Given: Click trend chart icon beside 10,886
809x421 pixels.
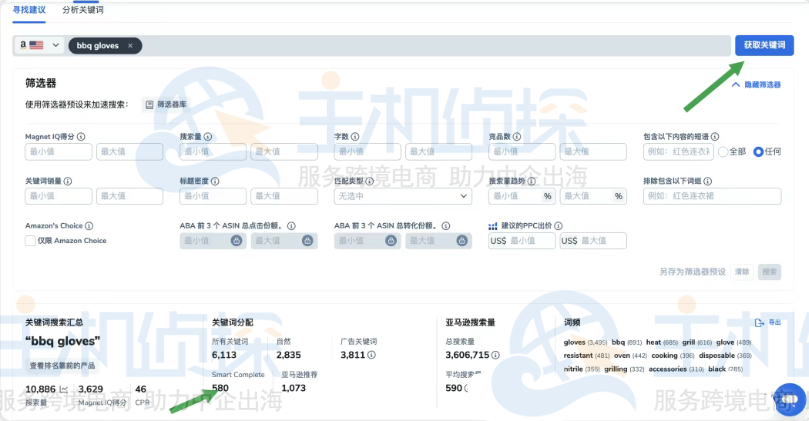Looking at the screenshot, I should [63, 389].
